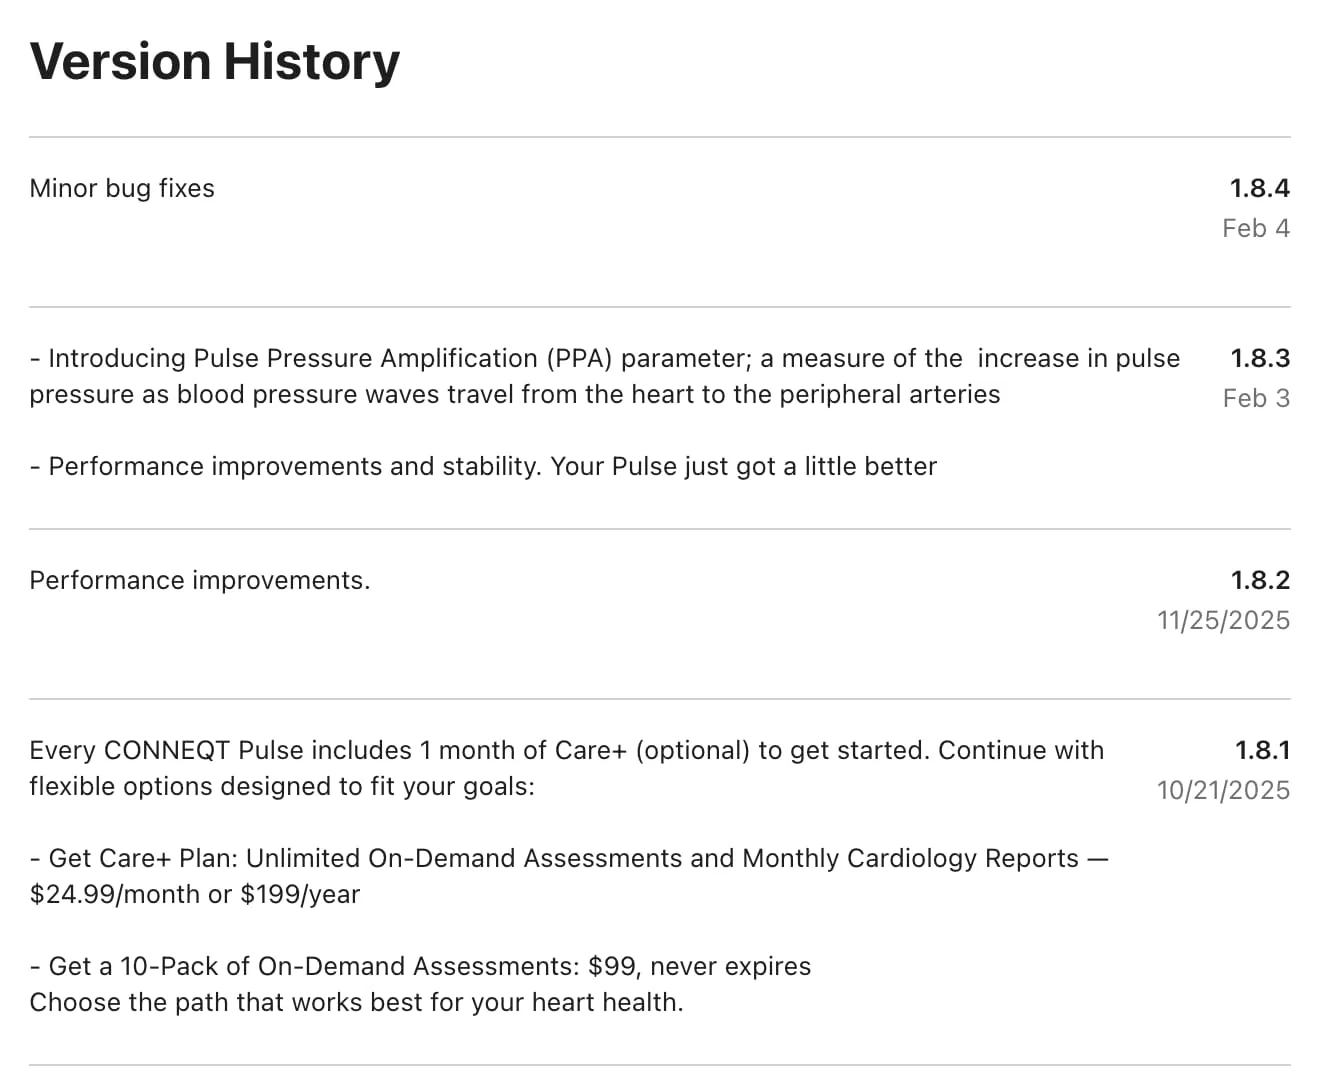Click the Choose the path sentence
Screen dimensions: 1330x1076
click(x=357, y=1002)
